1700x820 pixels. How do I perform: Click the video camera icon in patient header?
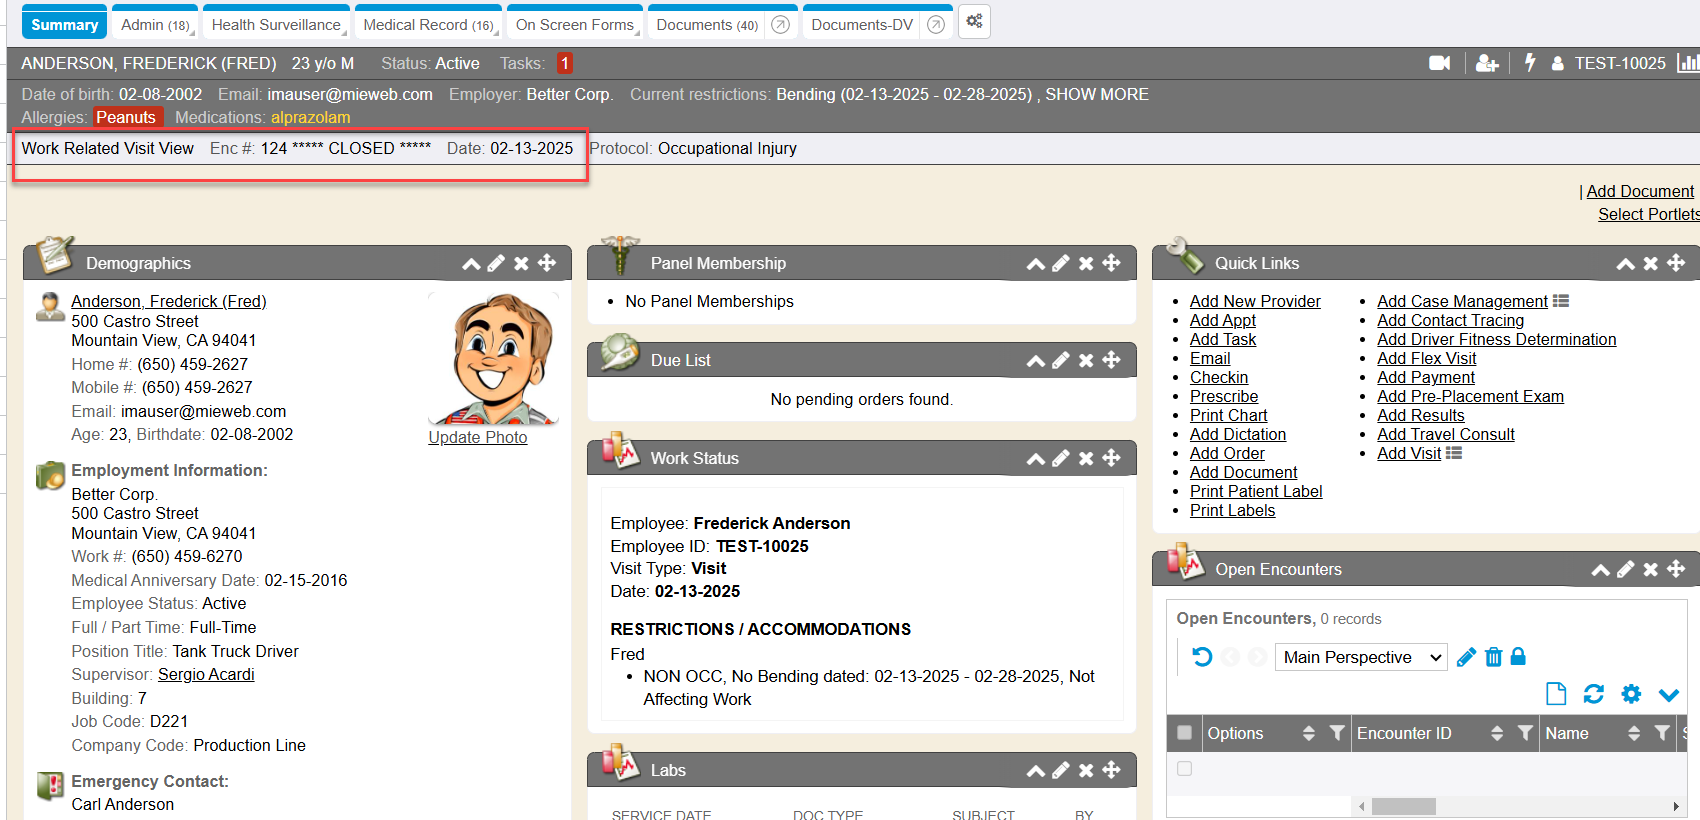1439,63
